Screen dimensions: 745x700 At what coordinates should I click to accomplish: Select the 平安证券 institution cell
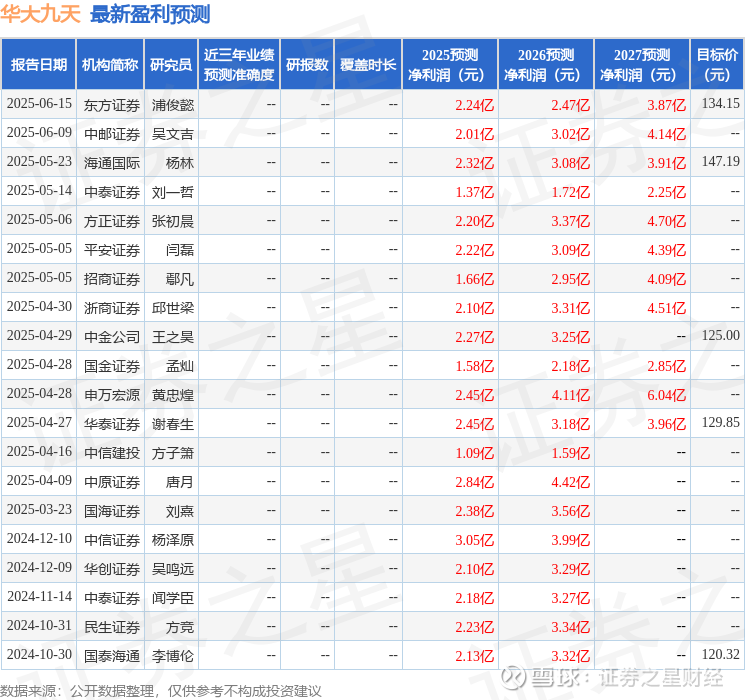[112, 250]
